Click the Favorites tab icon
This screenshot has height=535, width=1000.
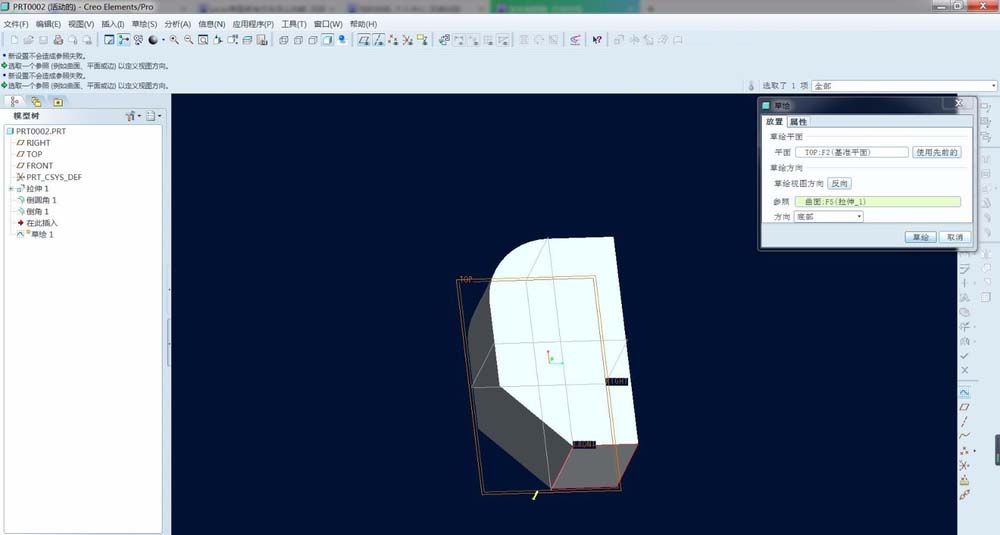[x=57, y=101]
